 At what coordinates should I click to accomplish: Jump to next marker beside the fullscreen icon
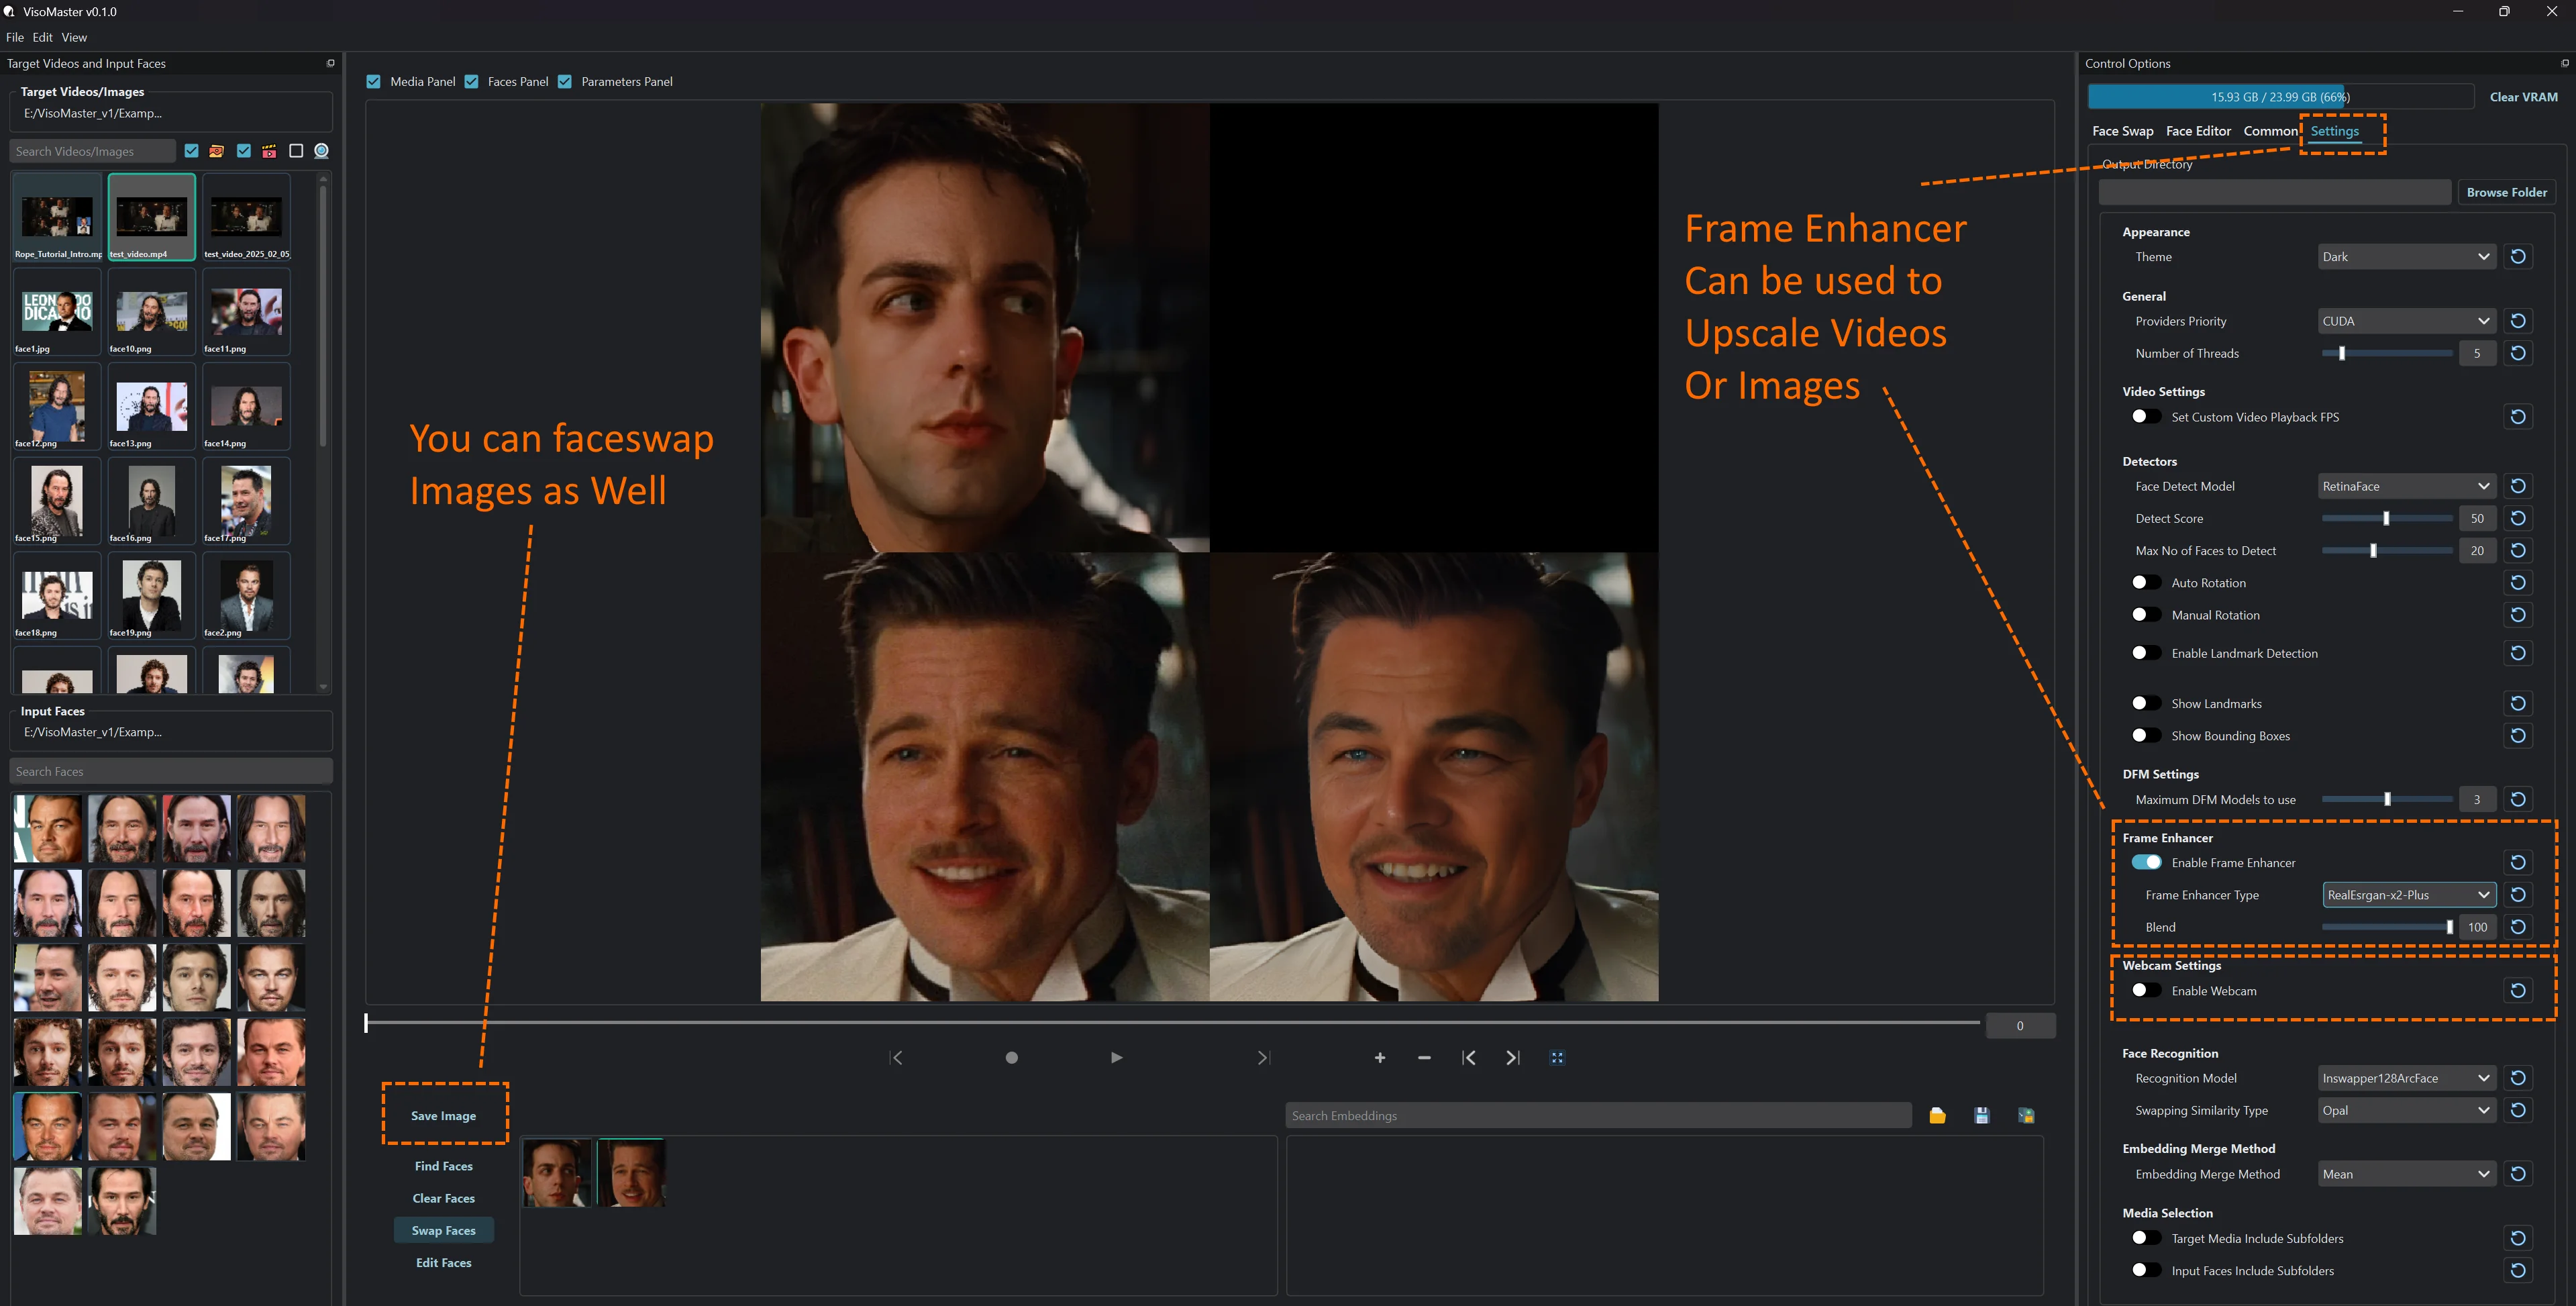click(x=1513, y=1058)
